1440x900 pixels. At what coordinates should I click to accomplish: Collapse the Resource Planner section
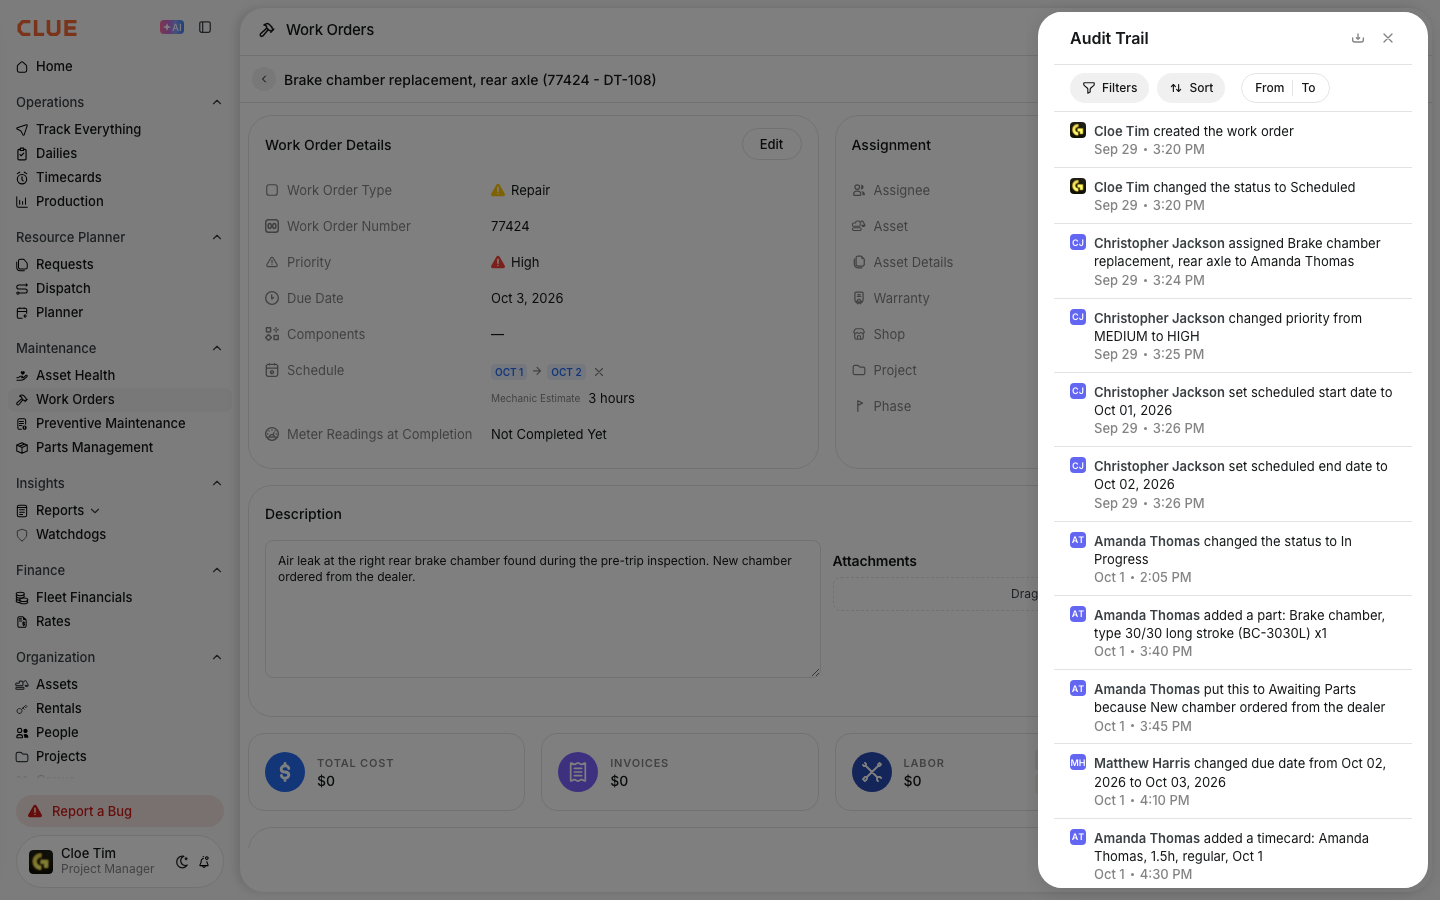(217, 237)
